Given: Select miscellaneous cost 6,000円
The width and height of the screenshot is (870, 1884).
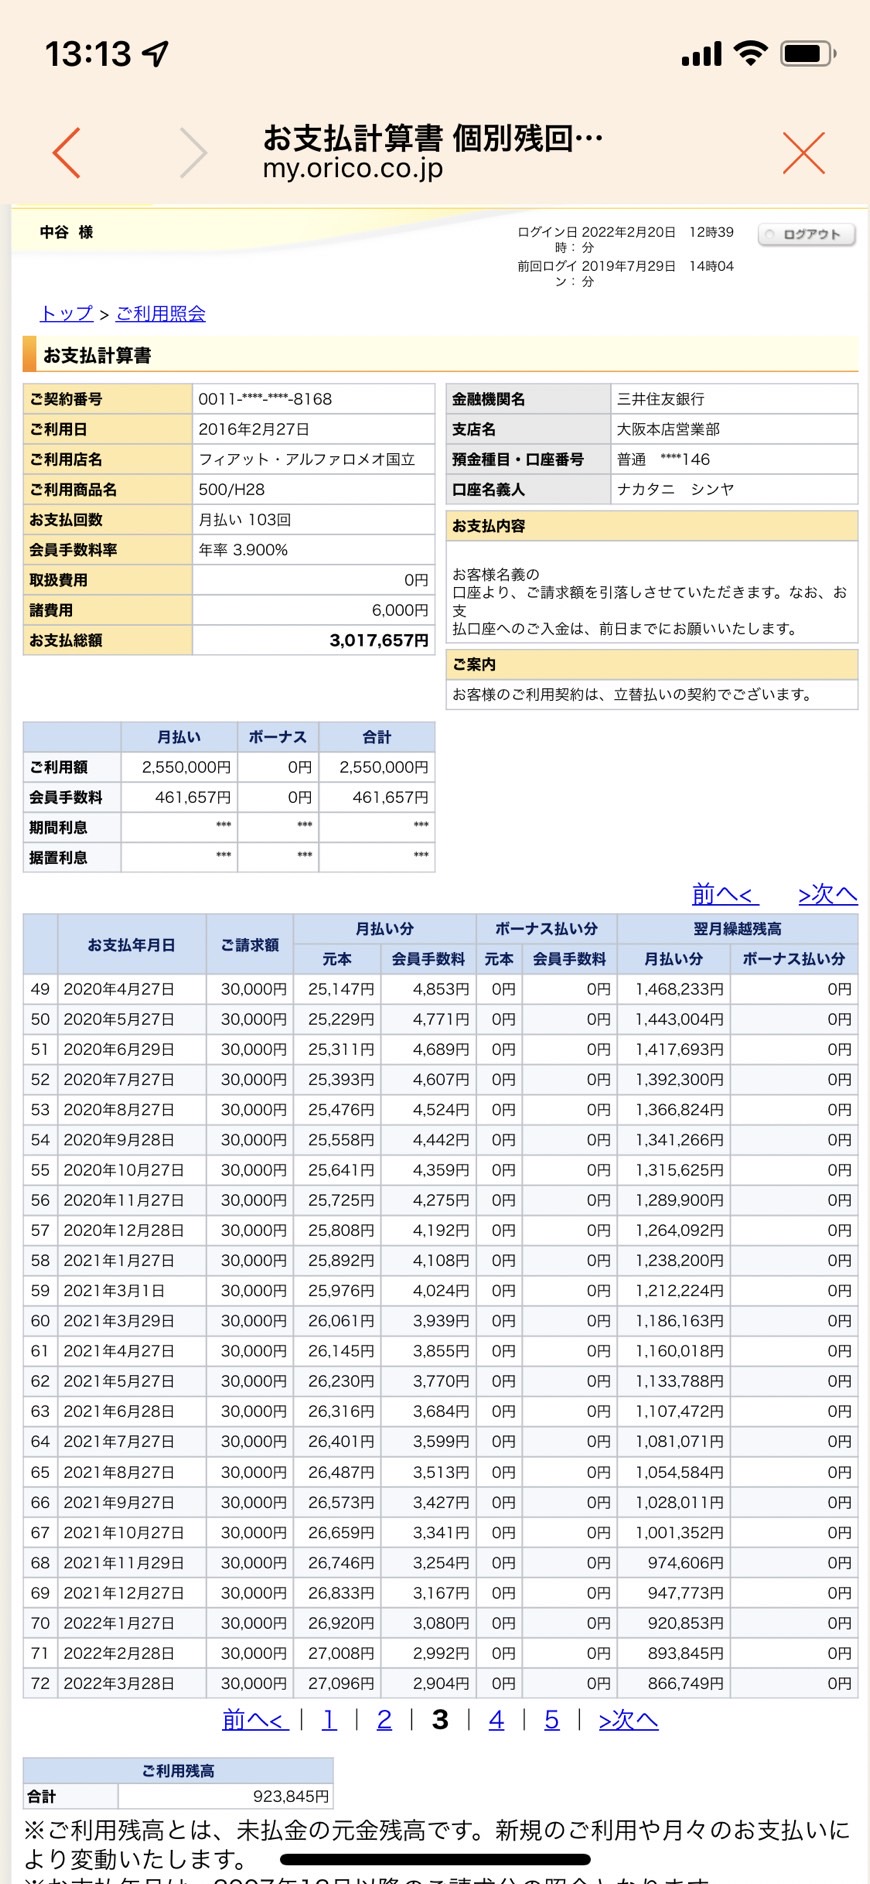Looking at the screenshot, I should [x=400, y=610].
